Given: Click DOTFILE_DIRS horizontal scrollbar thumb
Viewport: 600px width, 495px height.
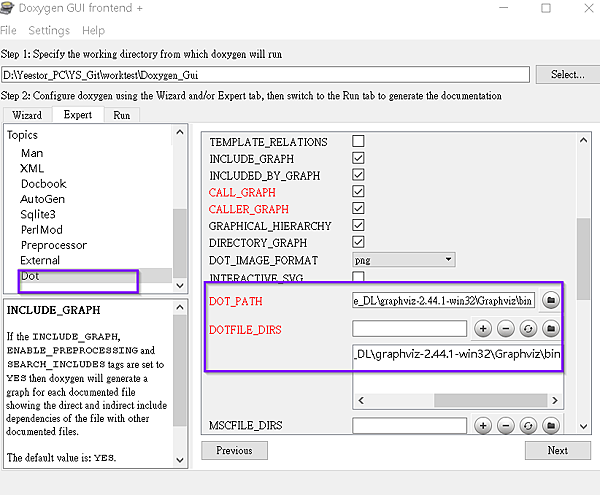Looking at the screenshot, I should point(490,401).
